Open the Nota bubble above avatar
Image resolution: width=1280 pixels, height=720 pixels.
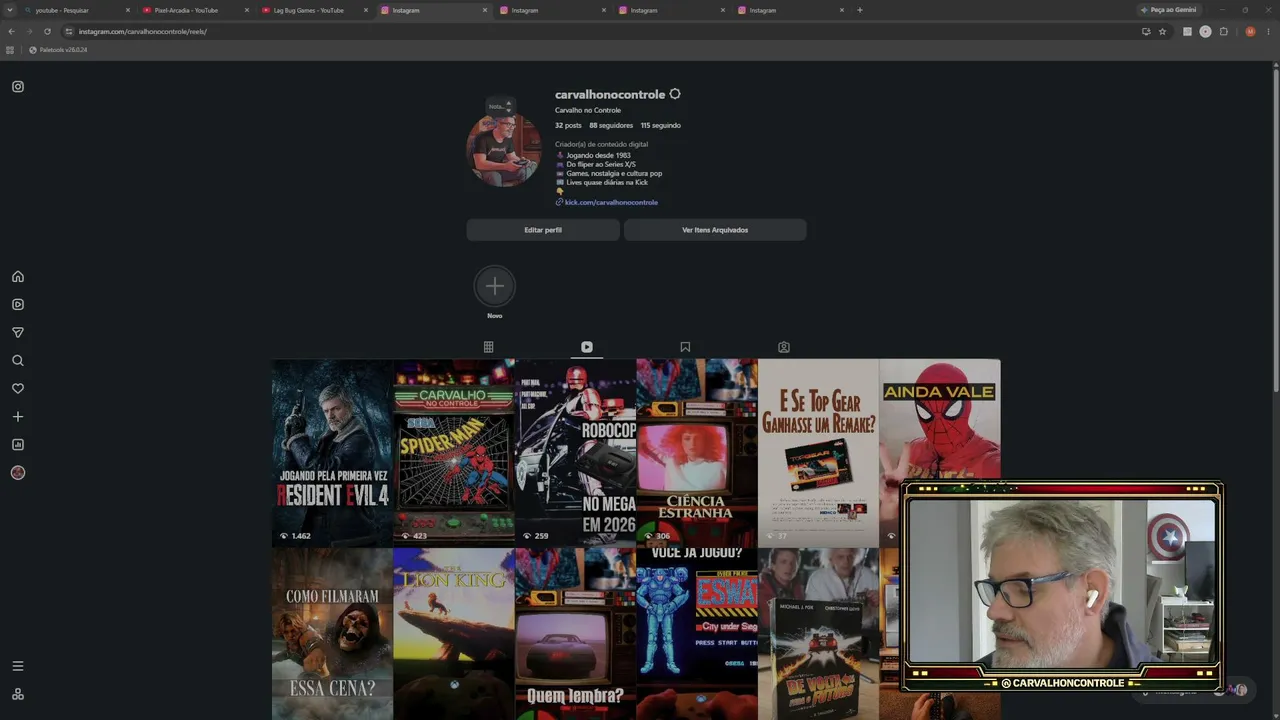pos(499,106)
